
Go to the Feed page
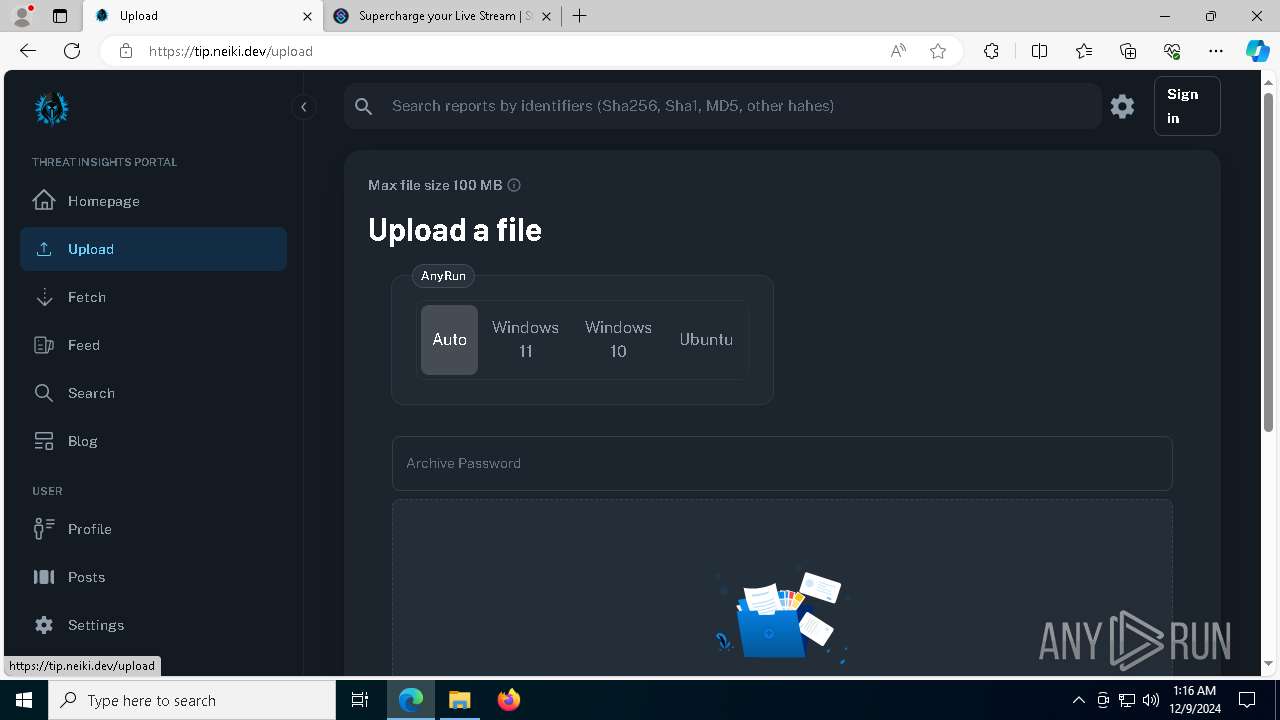[x=153, y=345]
